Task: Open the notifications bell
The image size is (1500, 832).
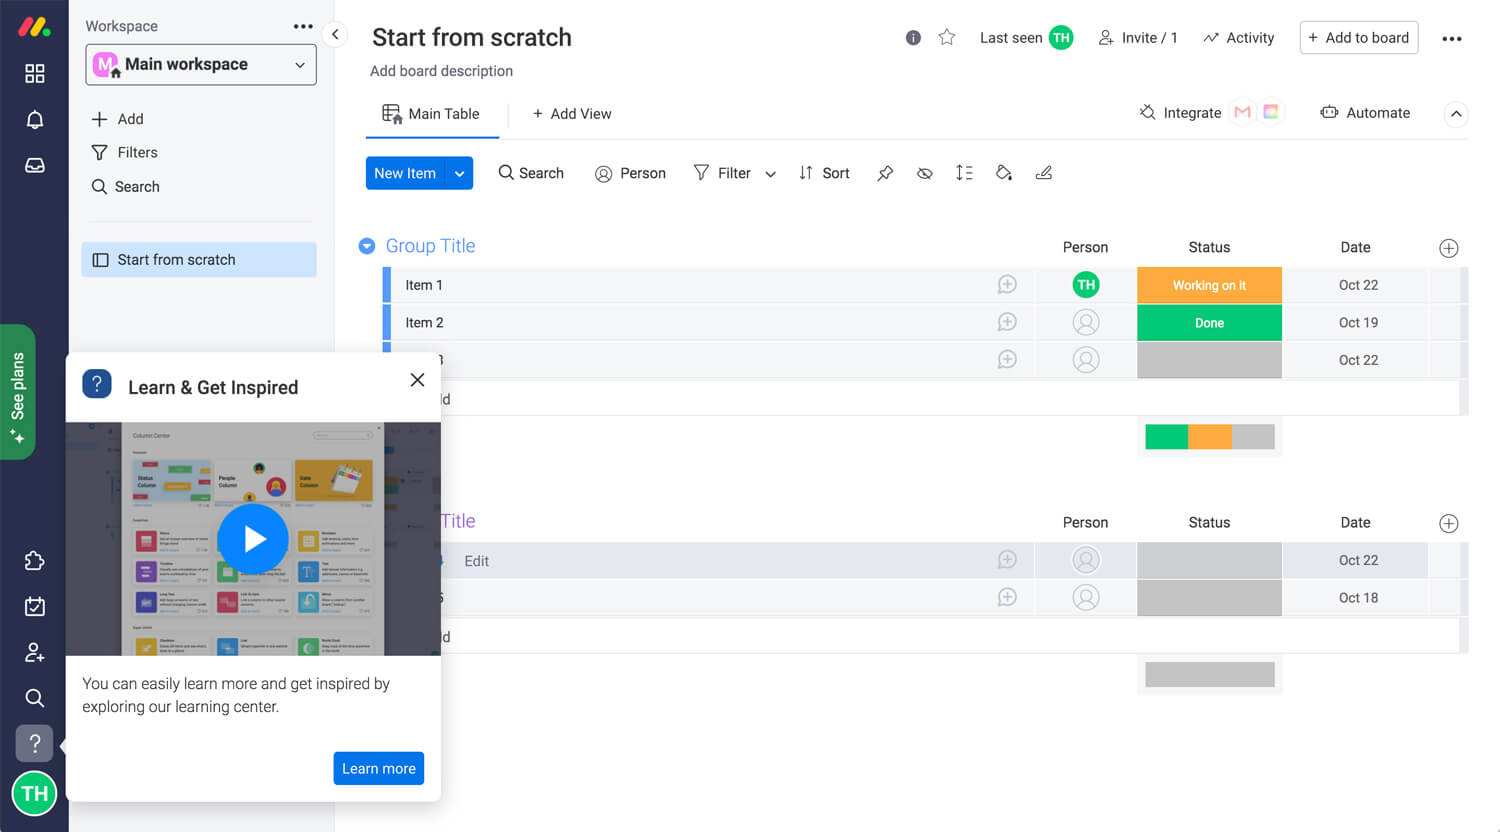Action: (x=35, y=120)
